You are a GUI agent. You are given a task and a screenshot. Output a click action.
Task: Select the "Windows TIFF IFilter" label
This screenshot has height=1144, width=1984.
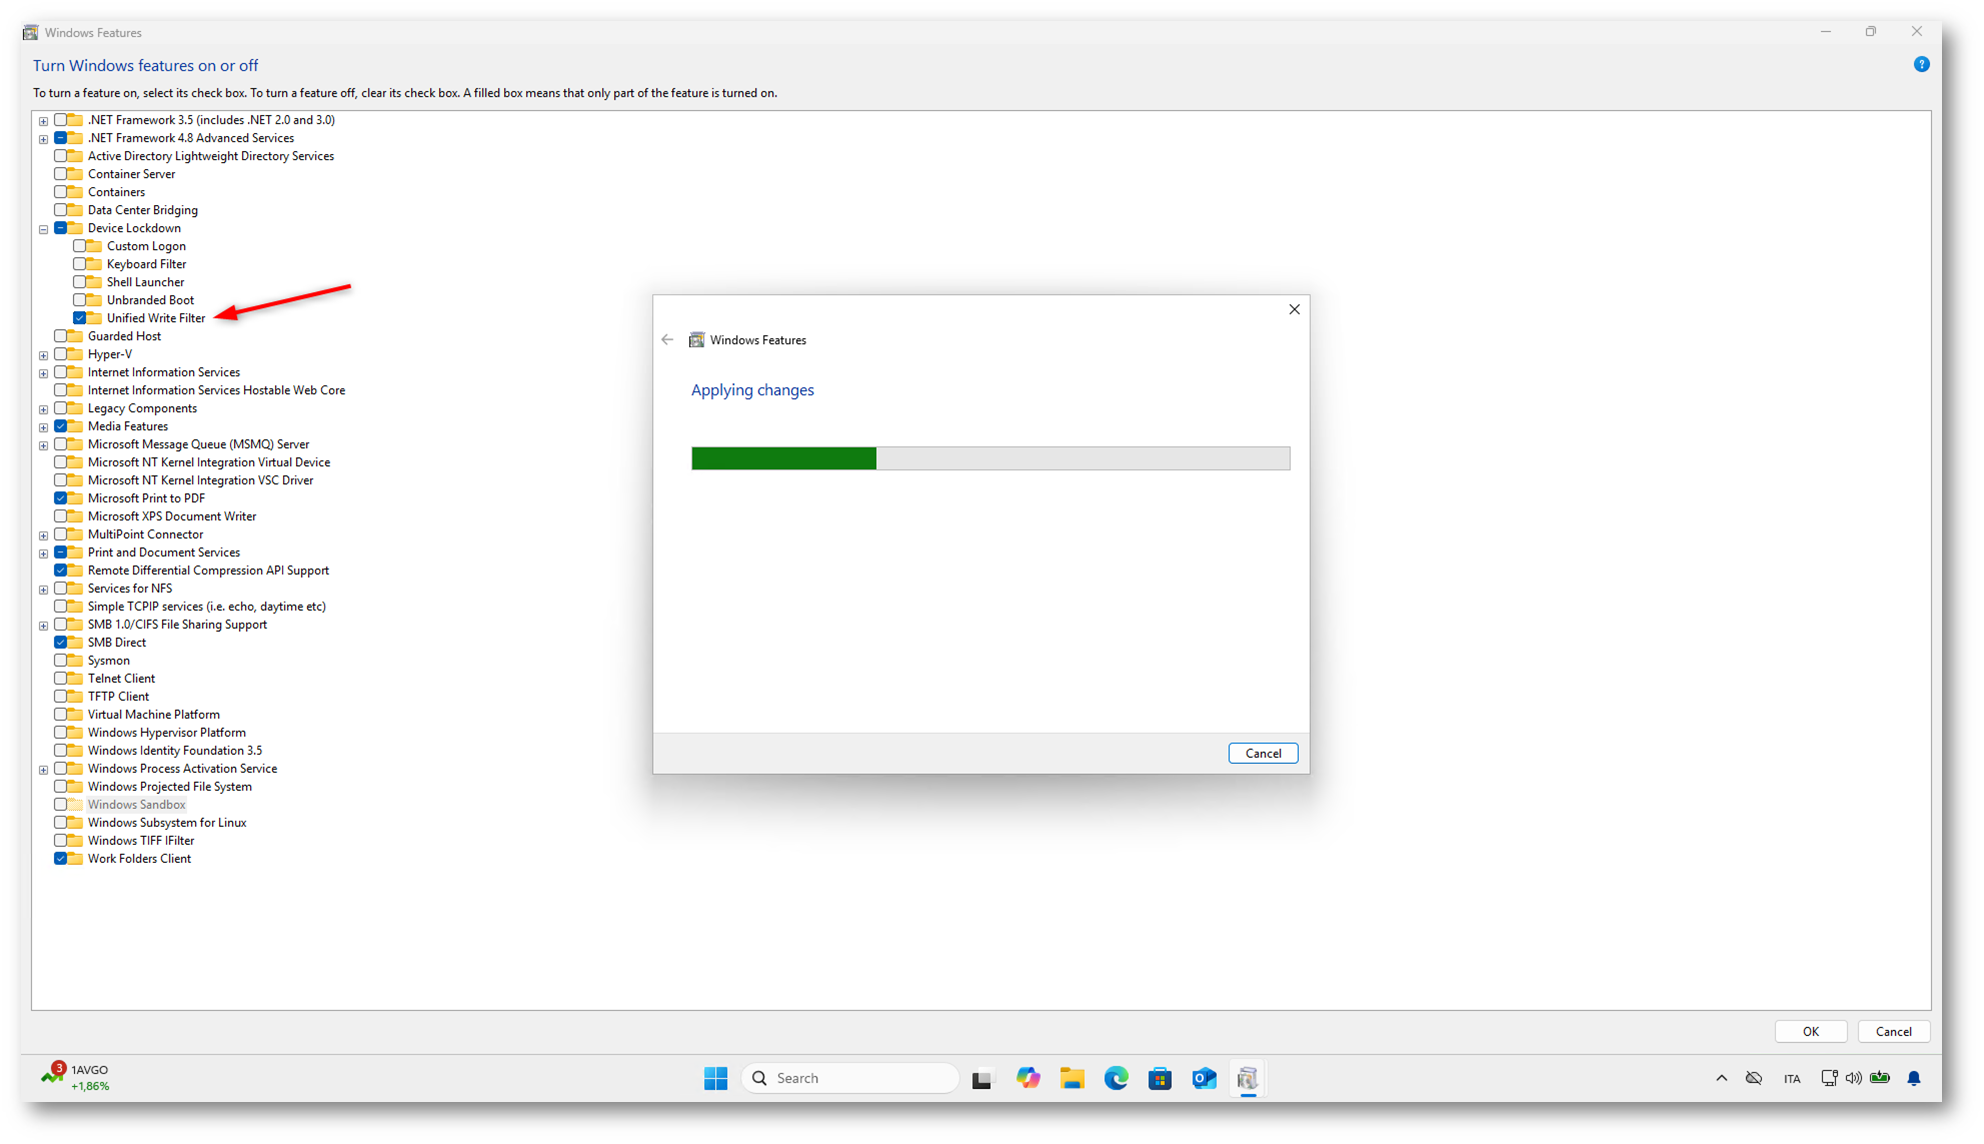[141, 840]
